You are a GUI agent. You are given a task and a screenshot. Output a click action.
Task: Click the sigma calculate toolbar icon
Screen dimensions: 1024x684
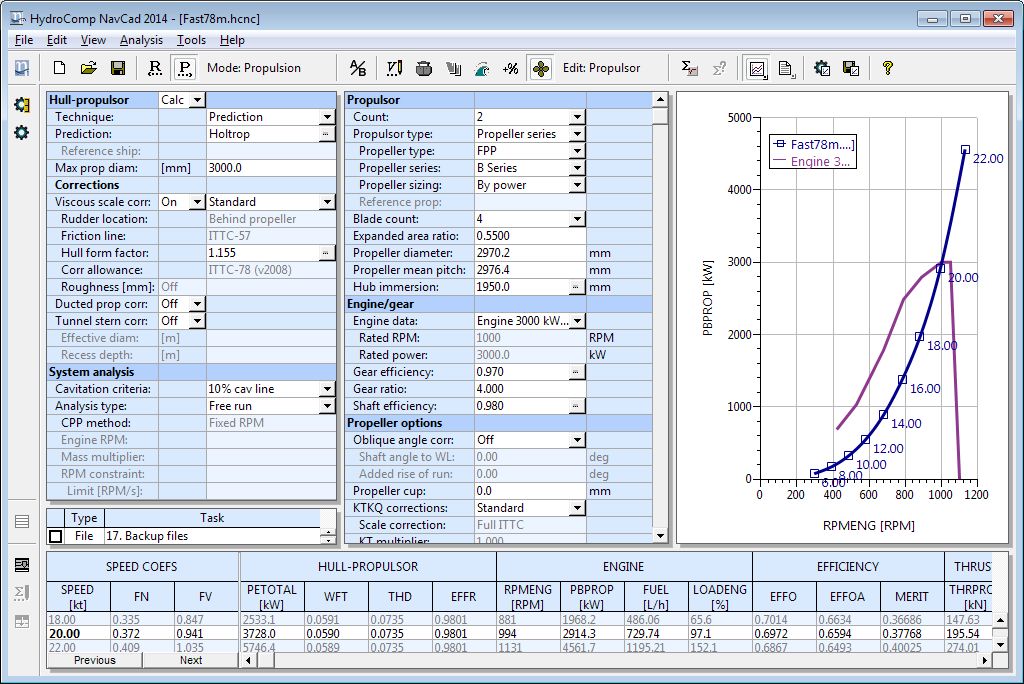tap(690, 68)
